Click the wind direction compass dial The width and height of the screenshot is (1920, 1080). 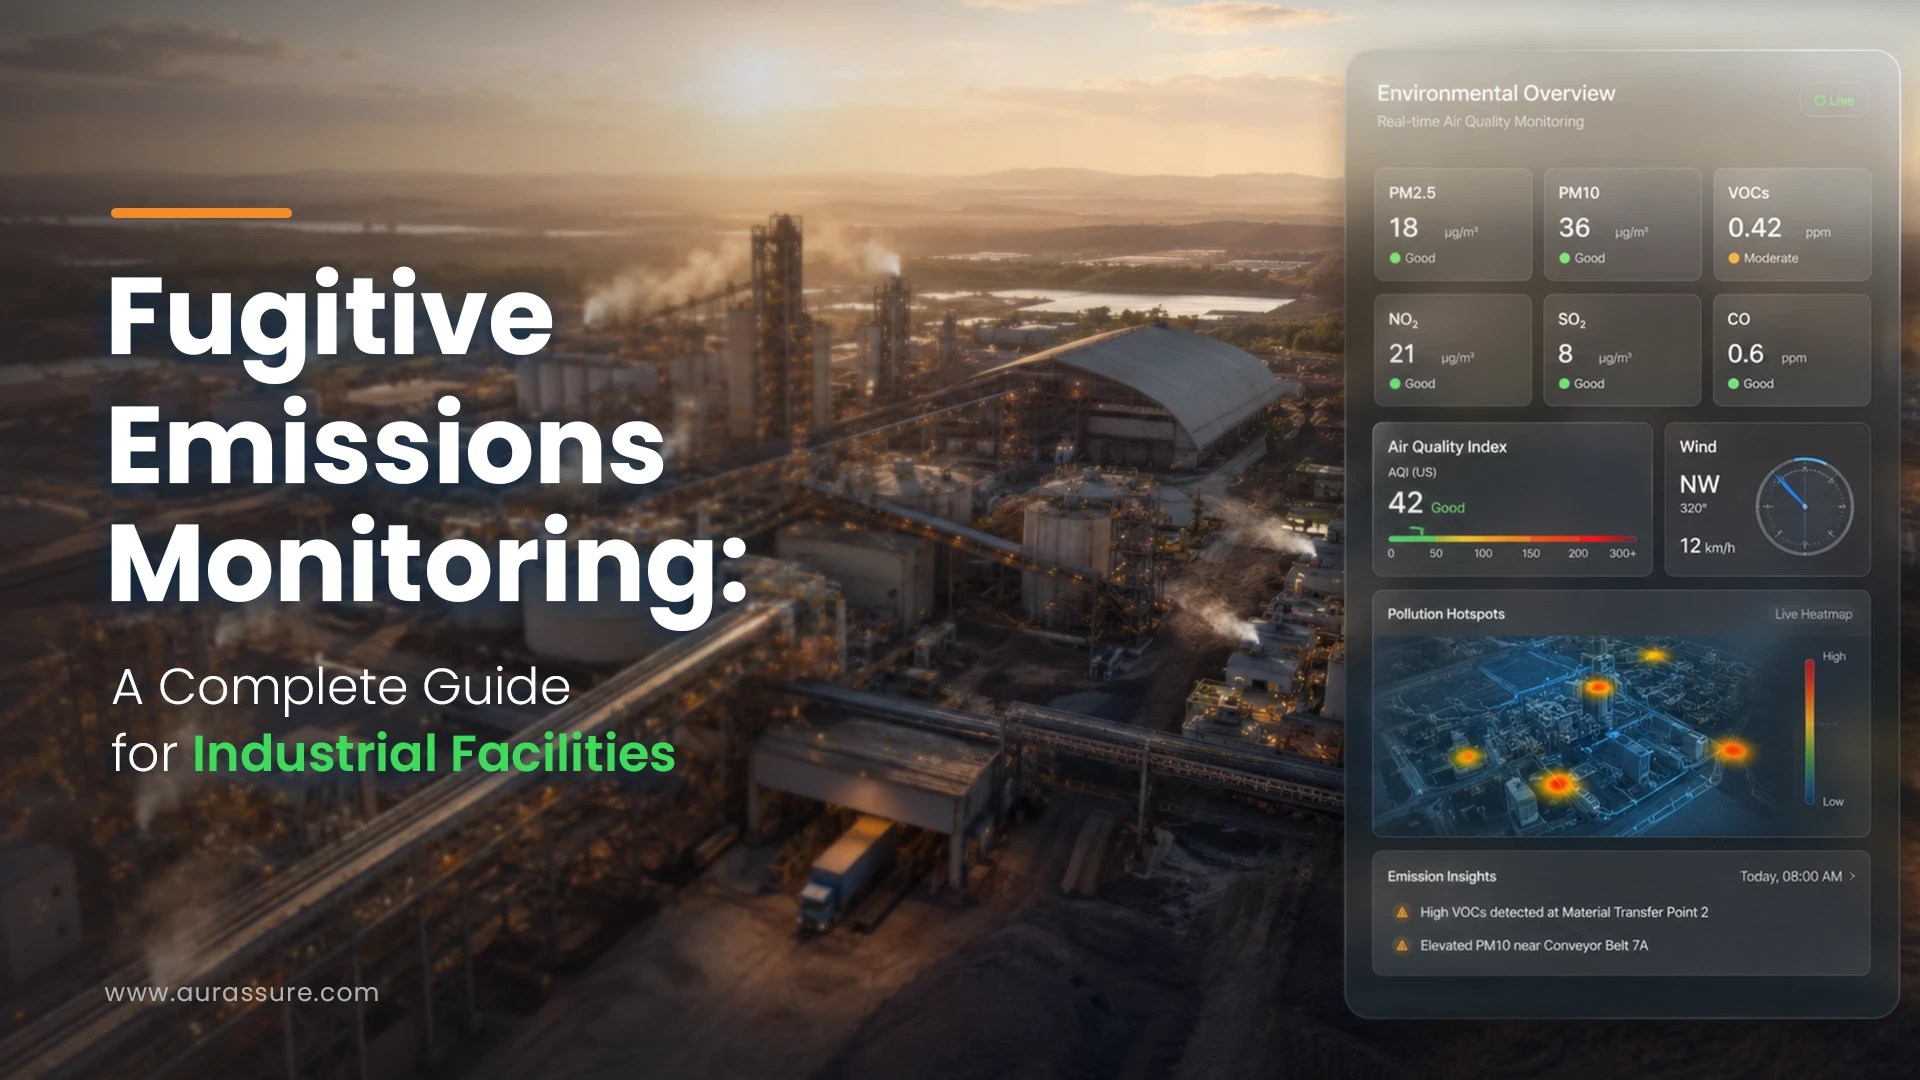click(1804, 507)
